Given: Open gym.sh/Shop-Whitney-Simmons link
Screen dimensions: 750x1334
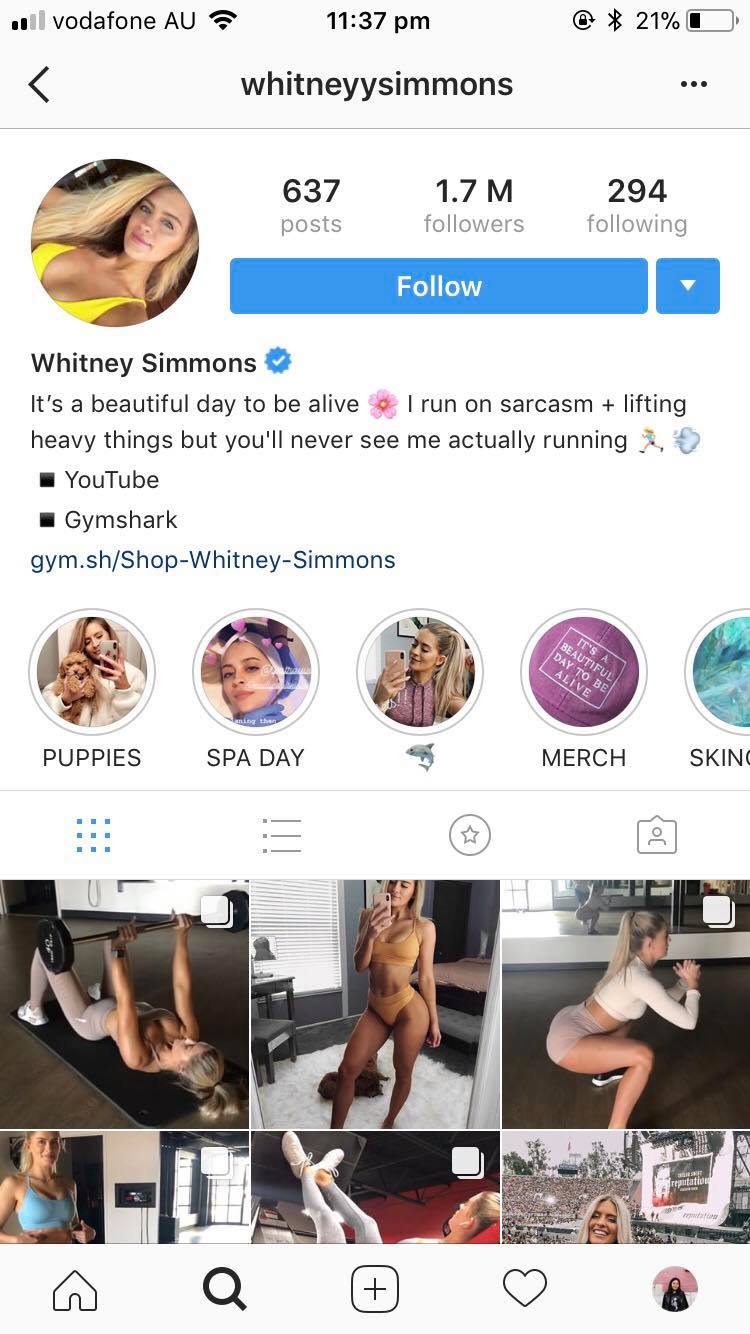Looking at the screenshot, I should pos(213,560).
